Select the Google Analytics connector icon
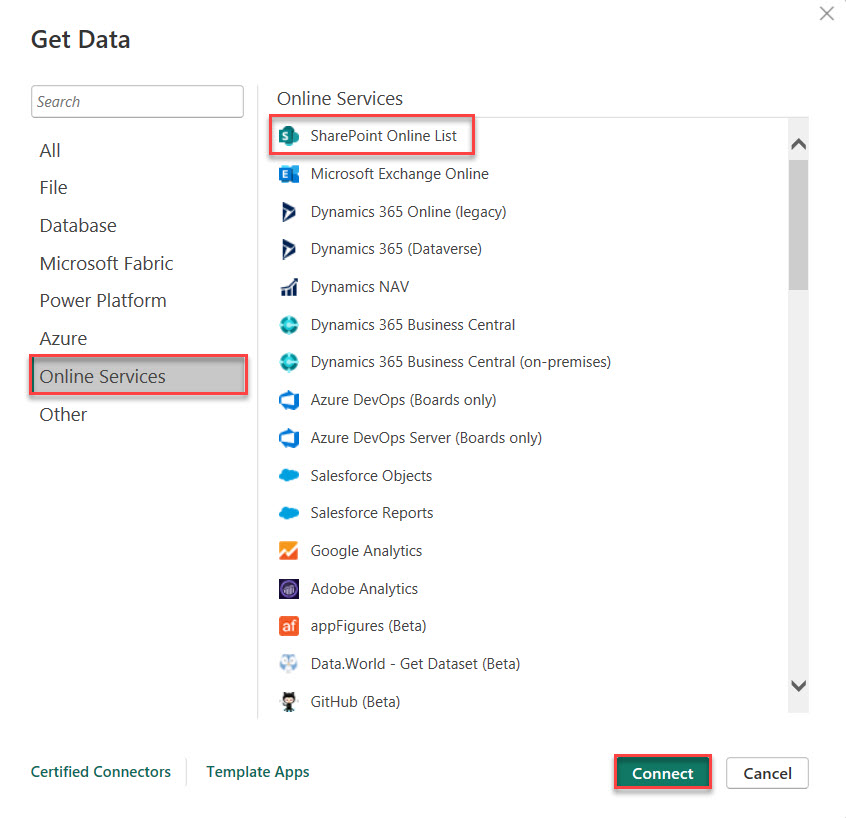Screen dimensions: 846x818 click(x=289, y=551)
